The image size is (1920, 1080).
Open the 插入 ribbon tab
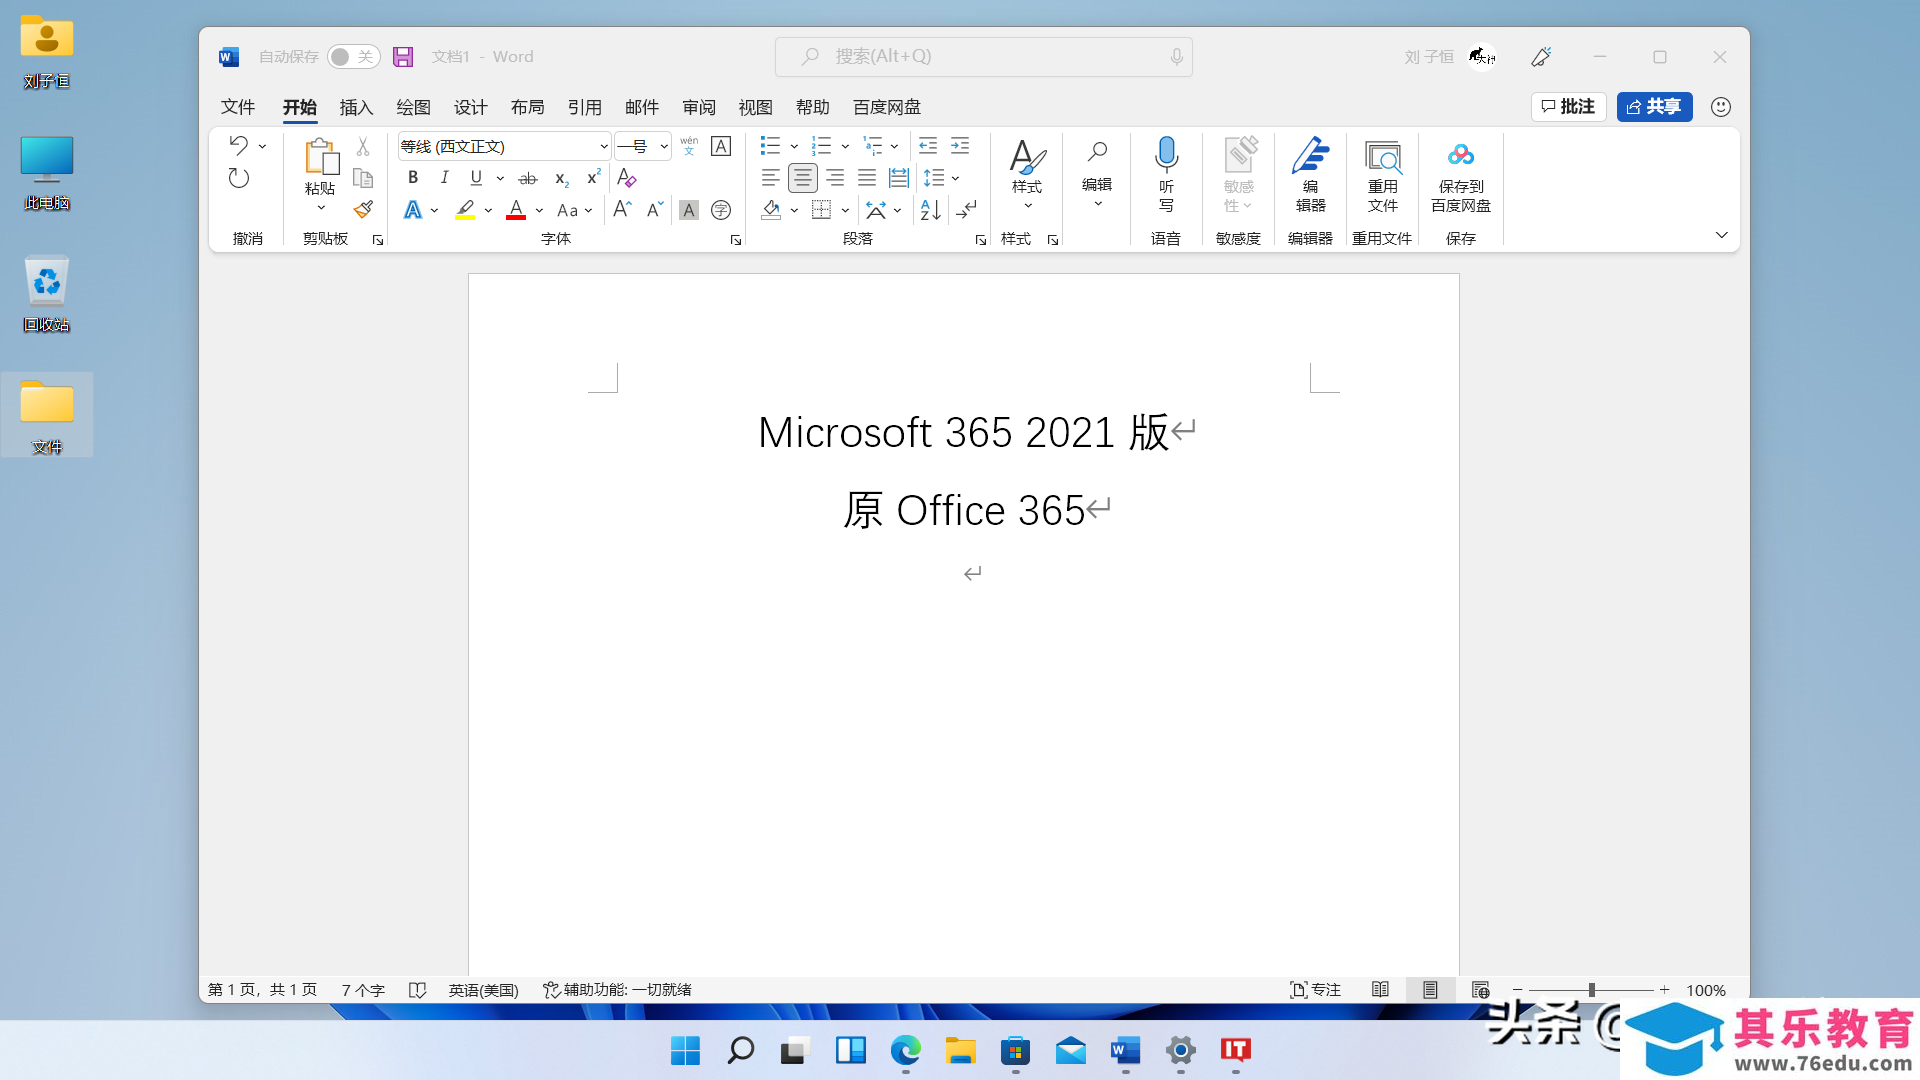tap(356, 107)
